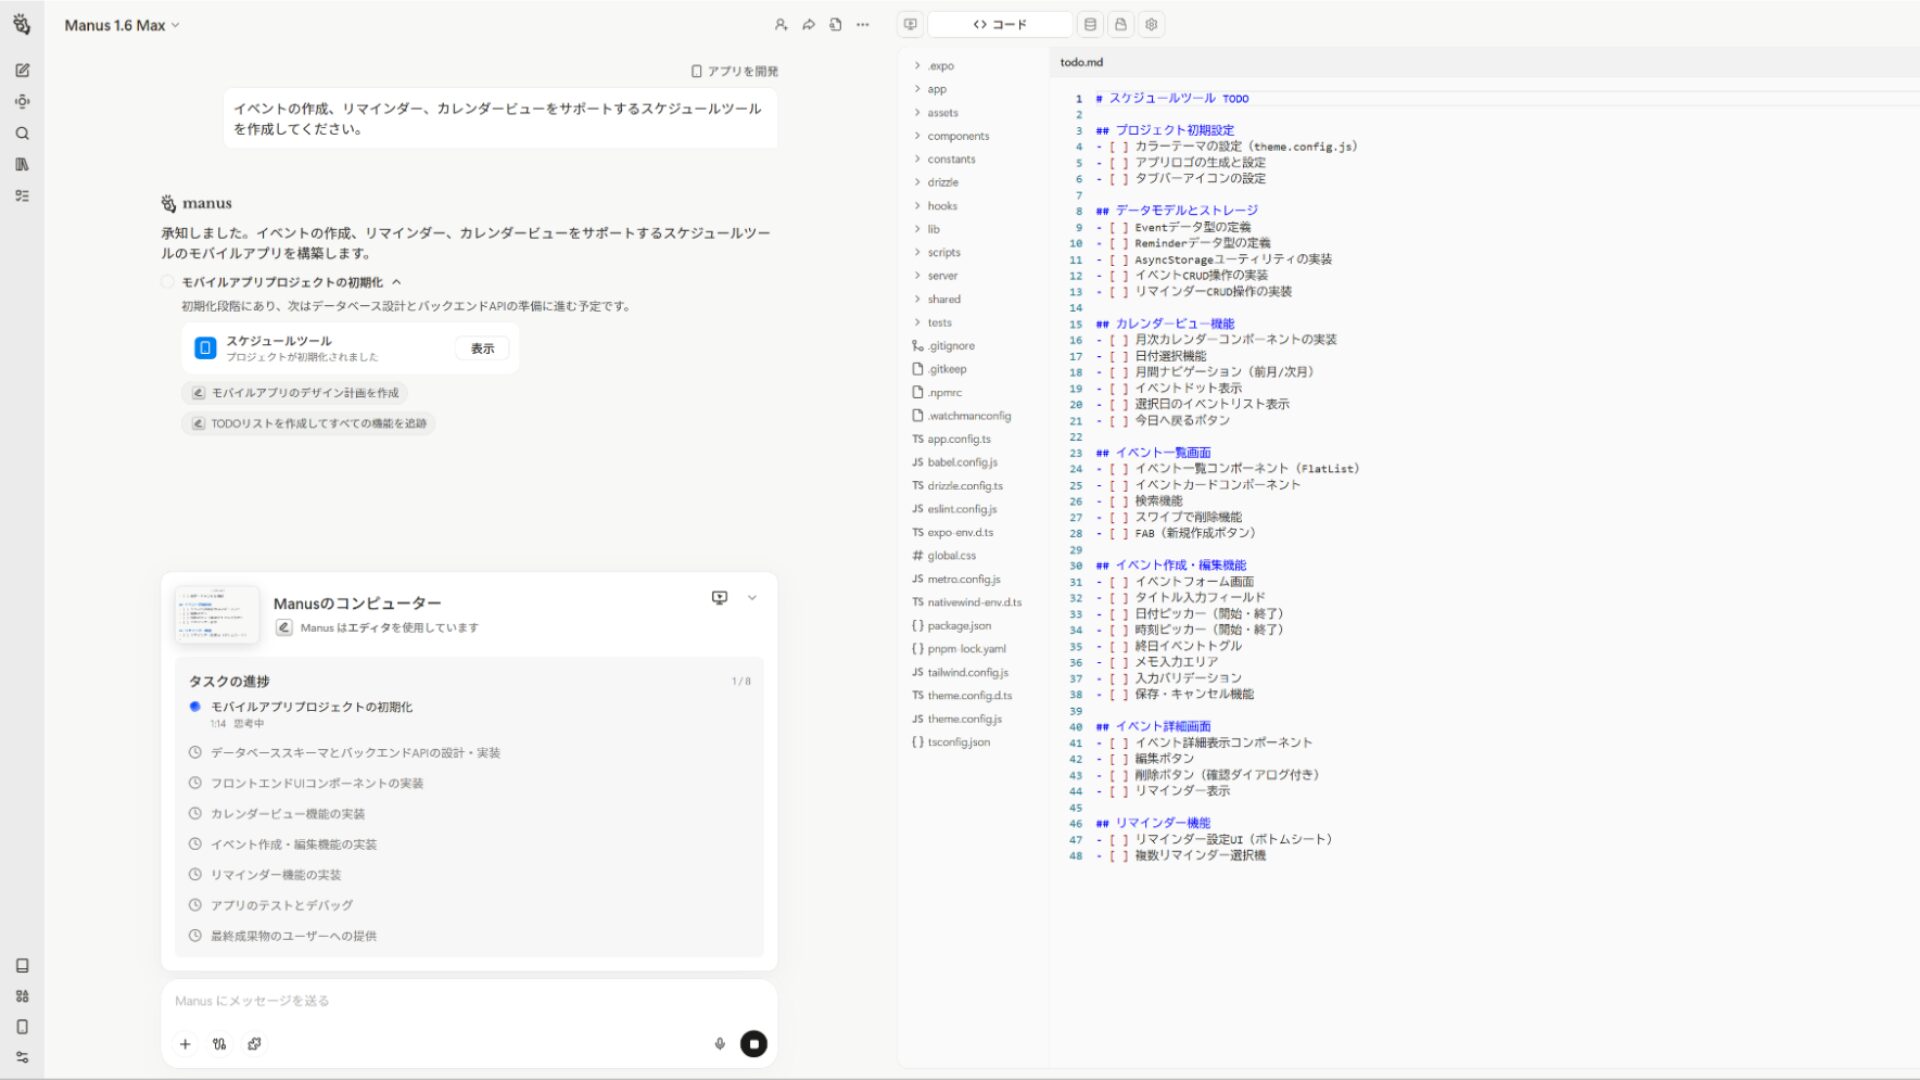Open project settings gear icon

pos(1151,25)
